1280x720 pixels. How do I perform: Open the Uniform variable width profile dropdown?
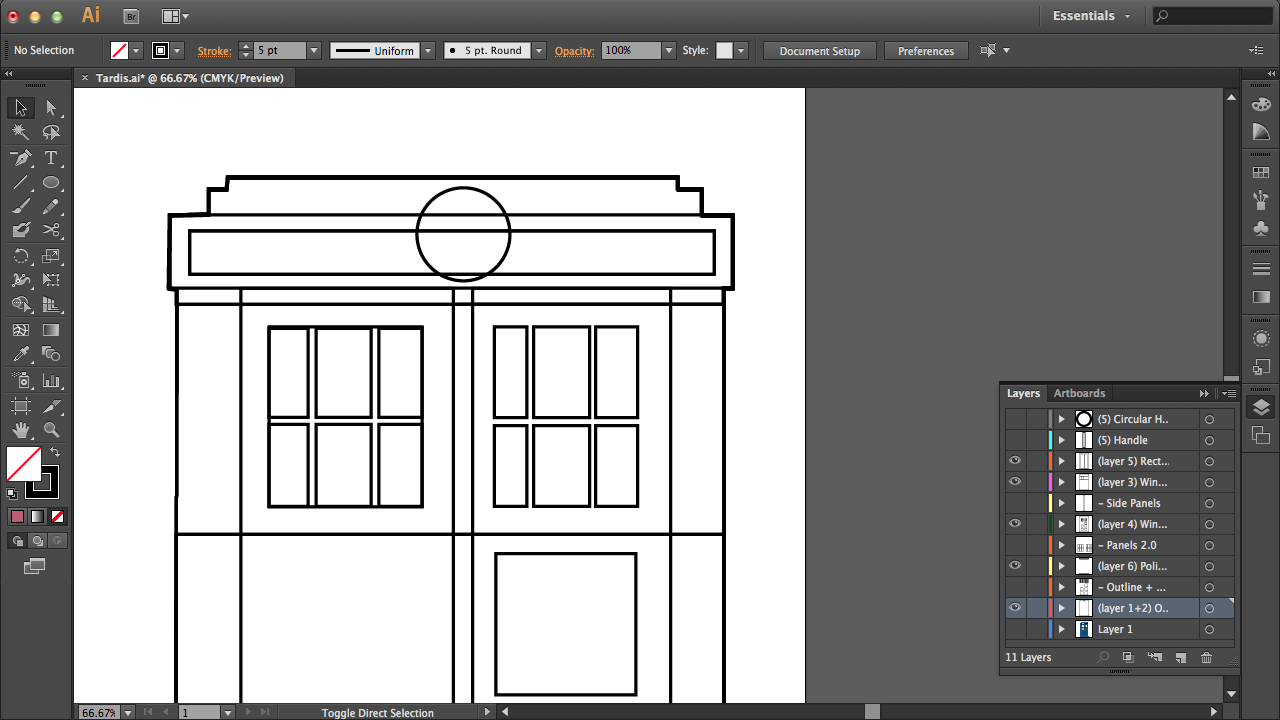click(x=428, y=50)
